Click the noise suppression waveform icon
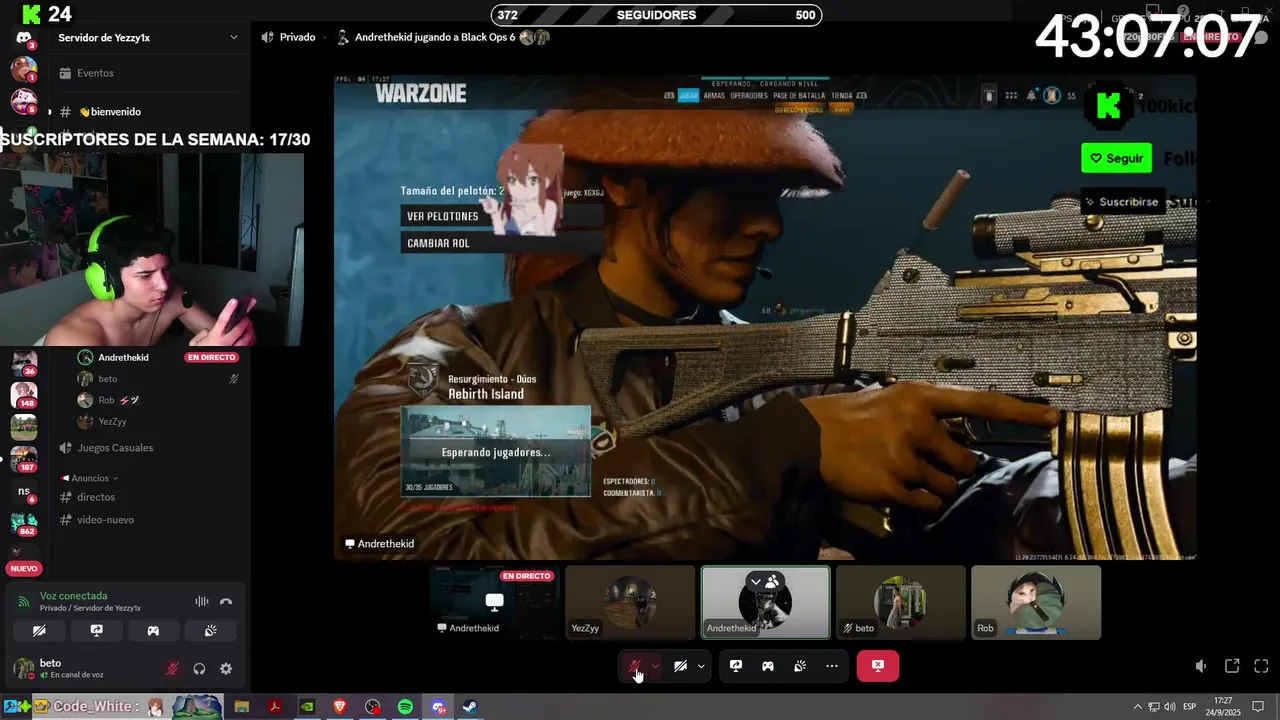 [x=202, y=601]
